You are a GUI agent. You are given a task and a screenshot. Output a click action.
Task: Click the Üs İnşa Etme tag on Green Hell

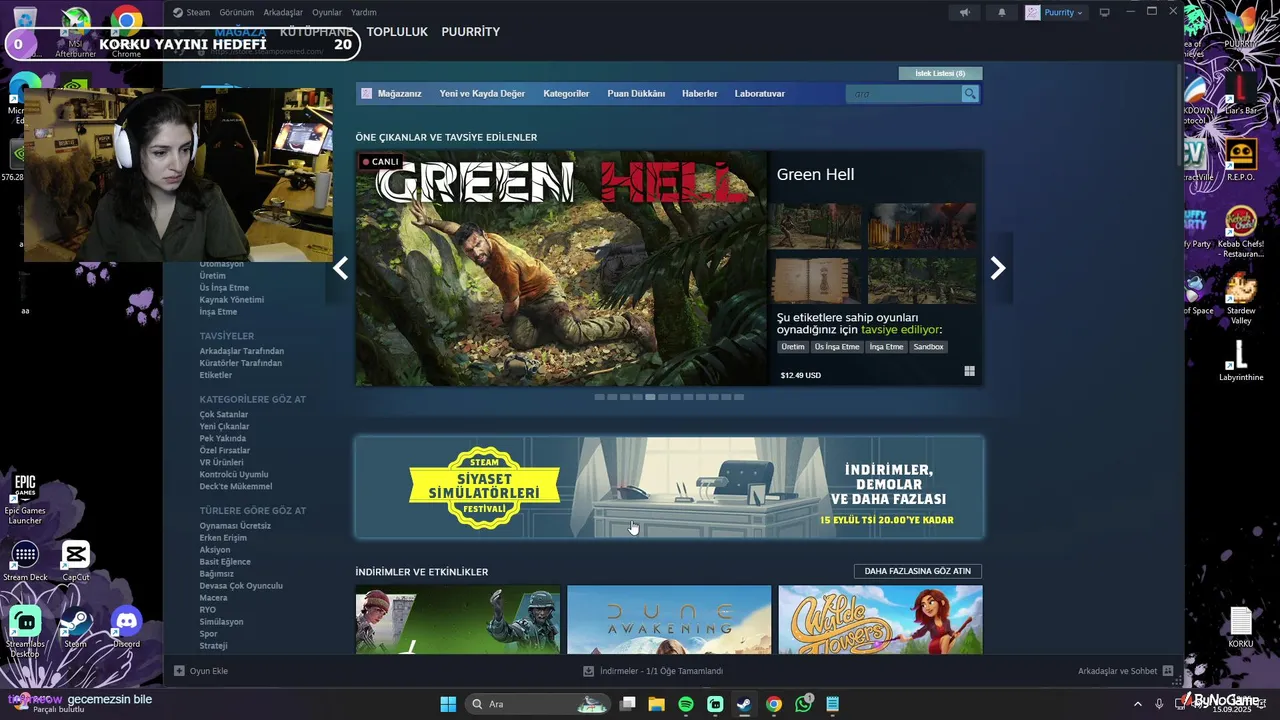[837, 347]
